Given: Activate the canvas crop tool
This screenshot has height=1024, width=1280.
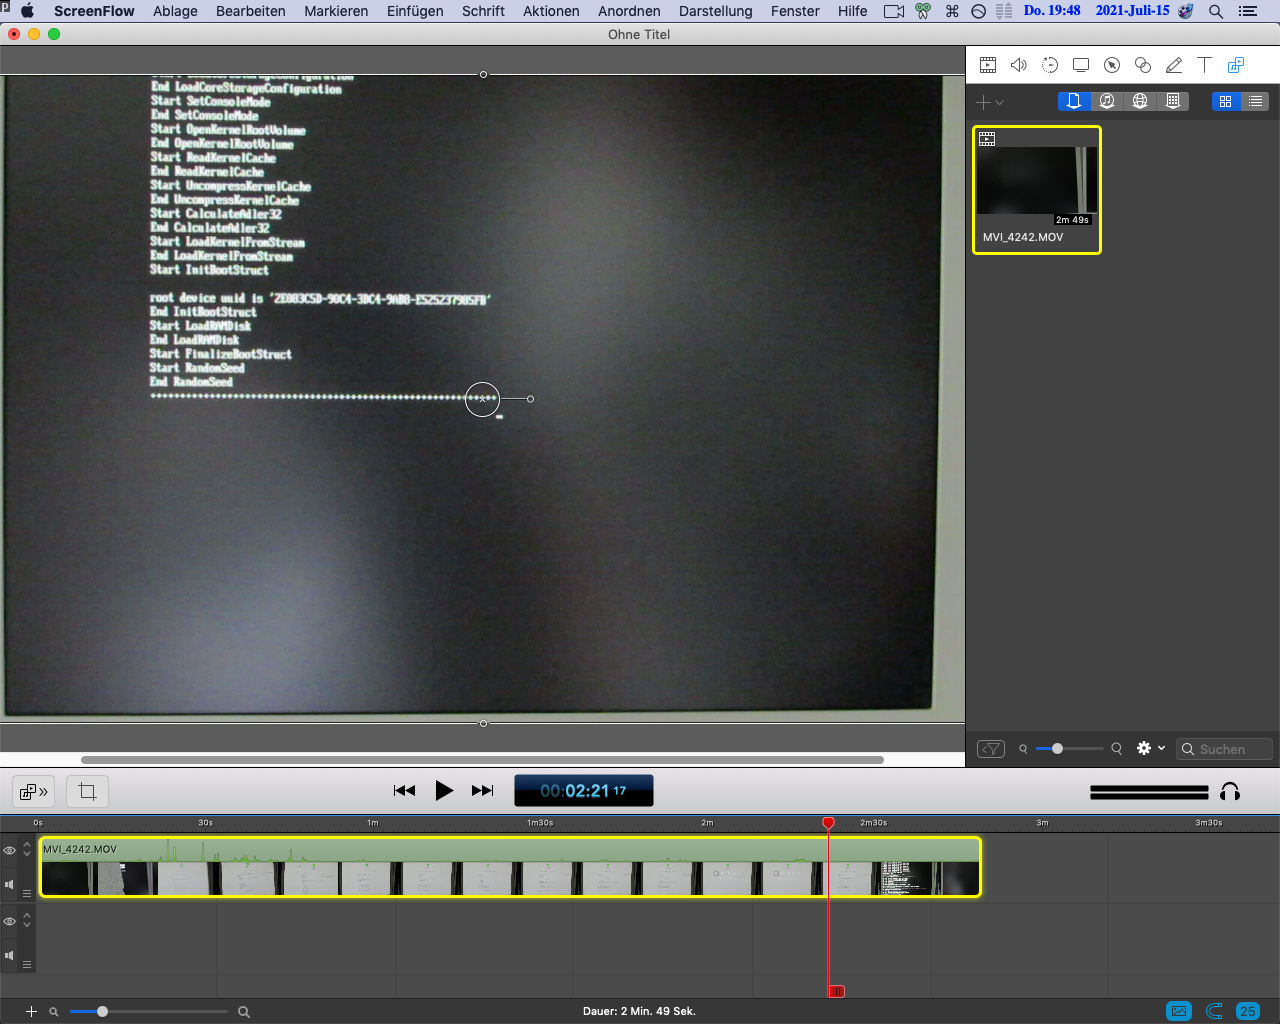Looking at the screenshot, I should 87,792.
